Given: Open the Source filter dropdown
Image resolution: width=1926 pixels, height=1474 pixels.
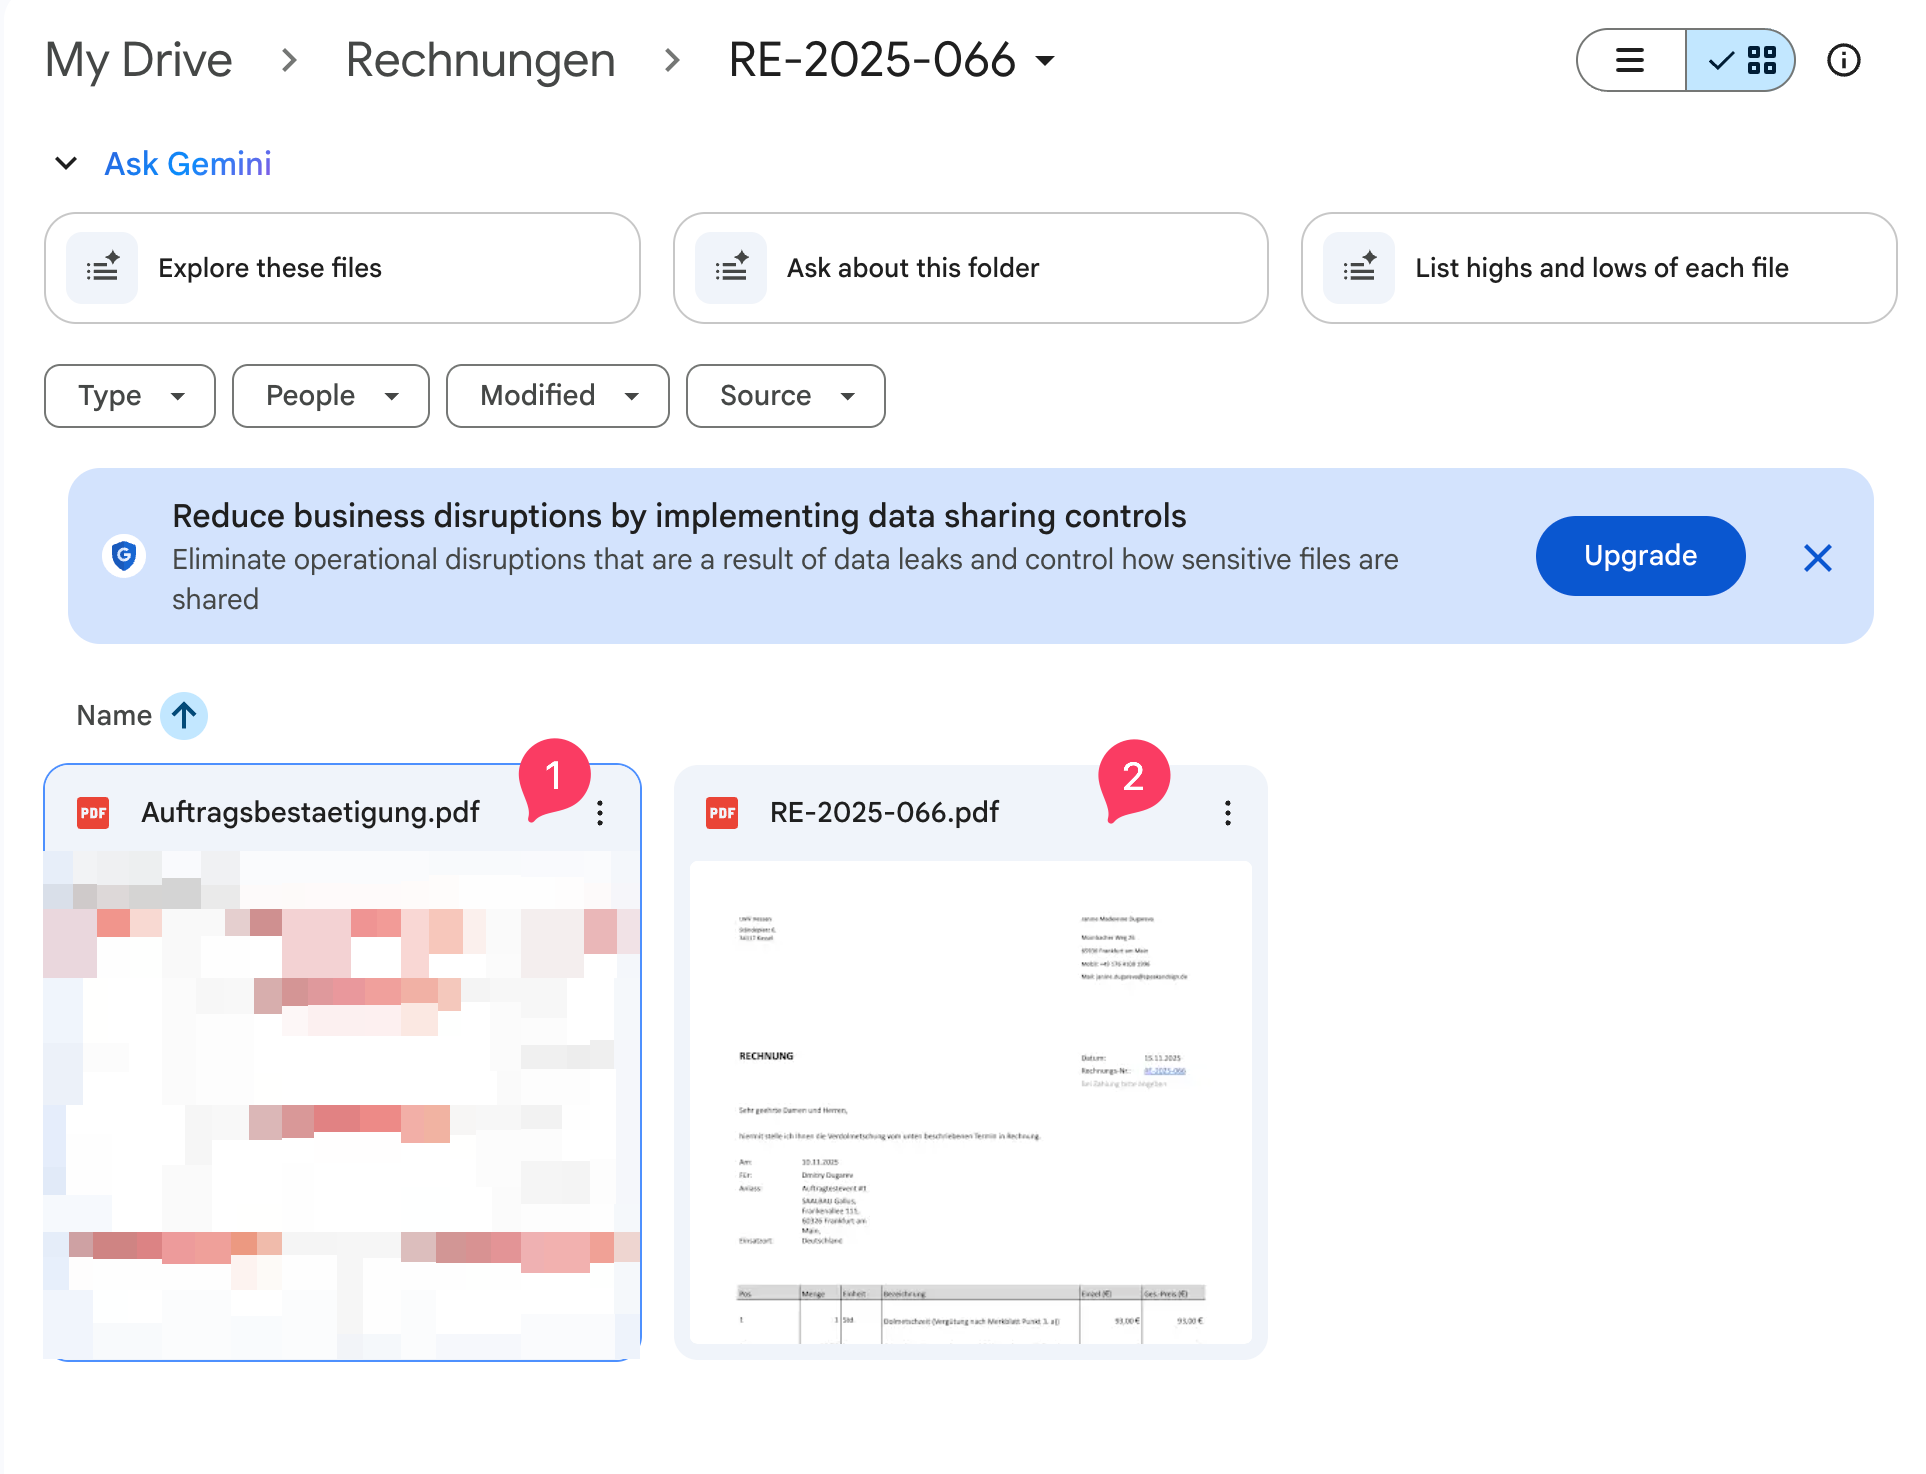Looking at the screenshot, I should point(785,396).
